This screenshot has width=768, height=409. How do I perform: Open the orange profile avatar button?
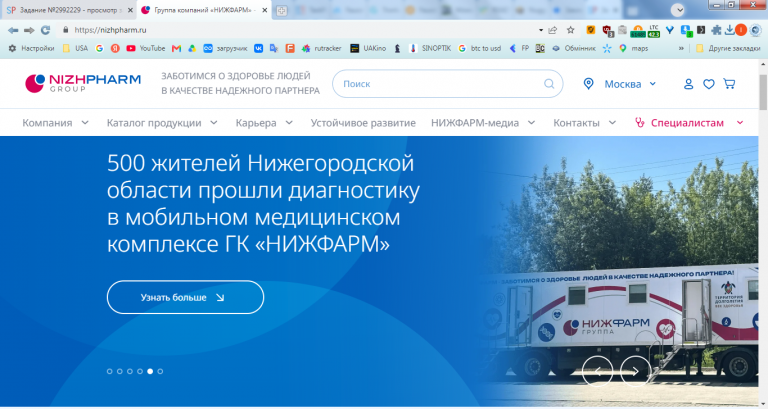[x=741, y=30]
